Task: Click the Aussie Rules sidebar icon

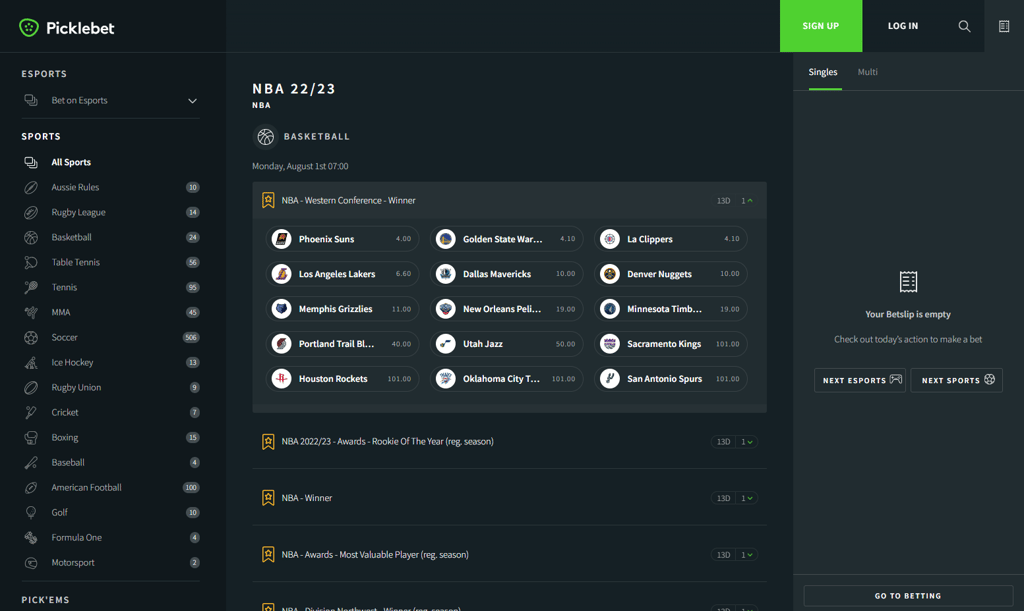Action: pyautogui.click(x=31, y=187)
